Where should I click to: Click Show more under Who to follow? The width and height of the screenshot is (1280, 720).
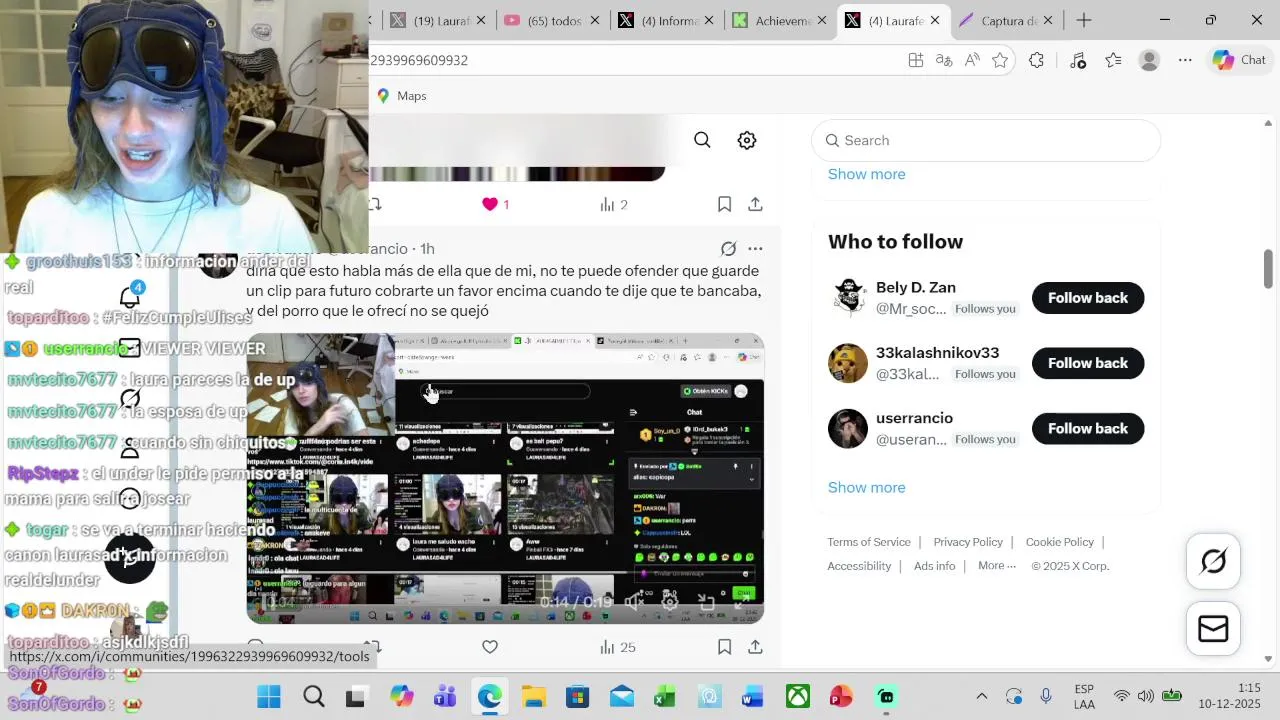coord(866,487)
